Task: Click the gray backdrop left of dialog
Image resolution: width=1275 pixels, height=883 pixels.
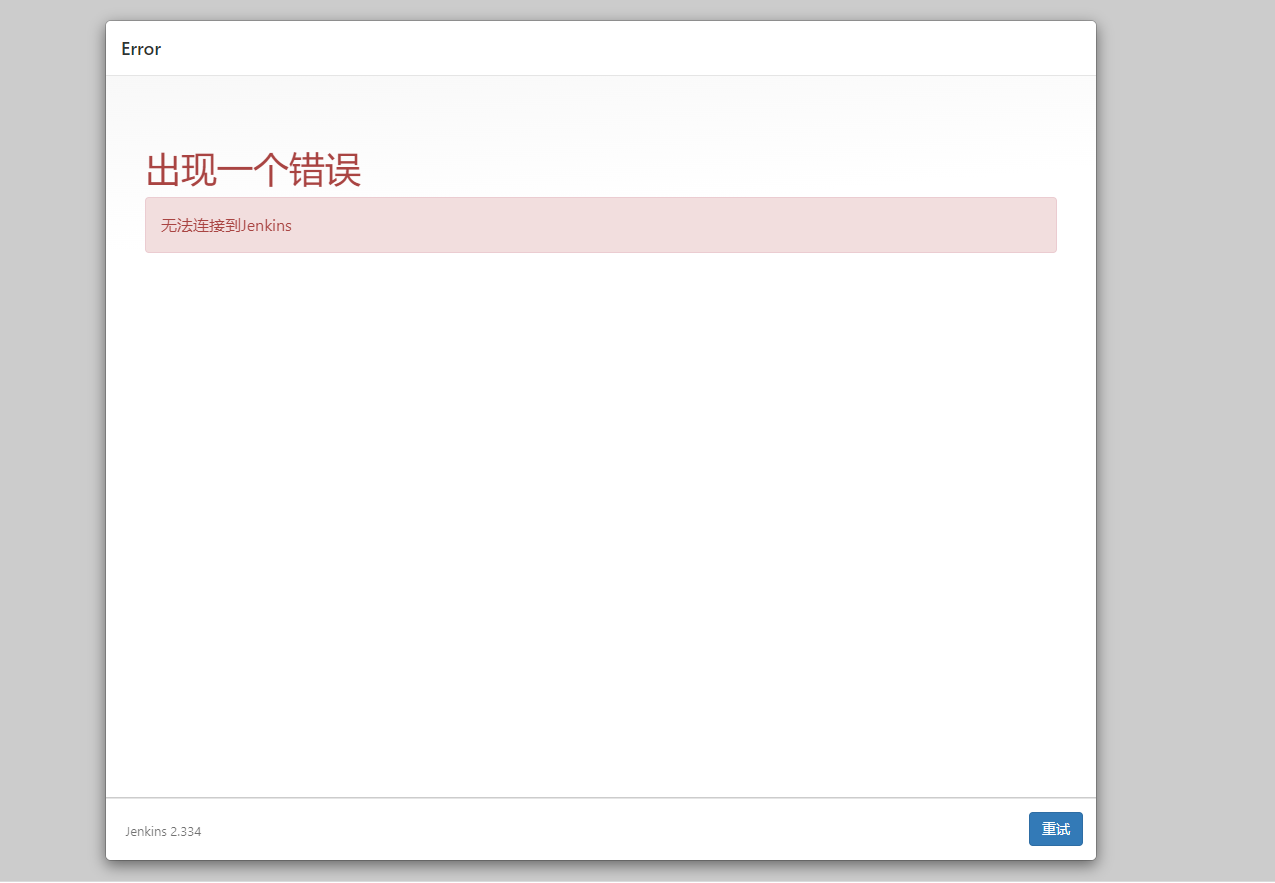Action: pyautogui.click(x=52, y=440)
